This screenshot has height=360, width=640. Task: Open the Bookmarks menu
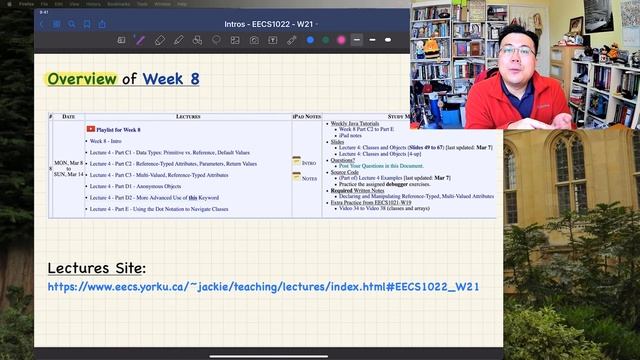point(118,4)
